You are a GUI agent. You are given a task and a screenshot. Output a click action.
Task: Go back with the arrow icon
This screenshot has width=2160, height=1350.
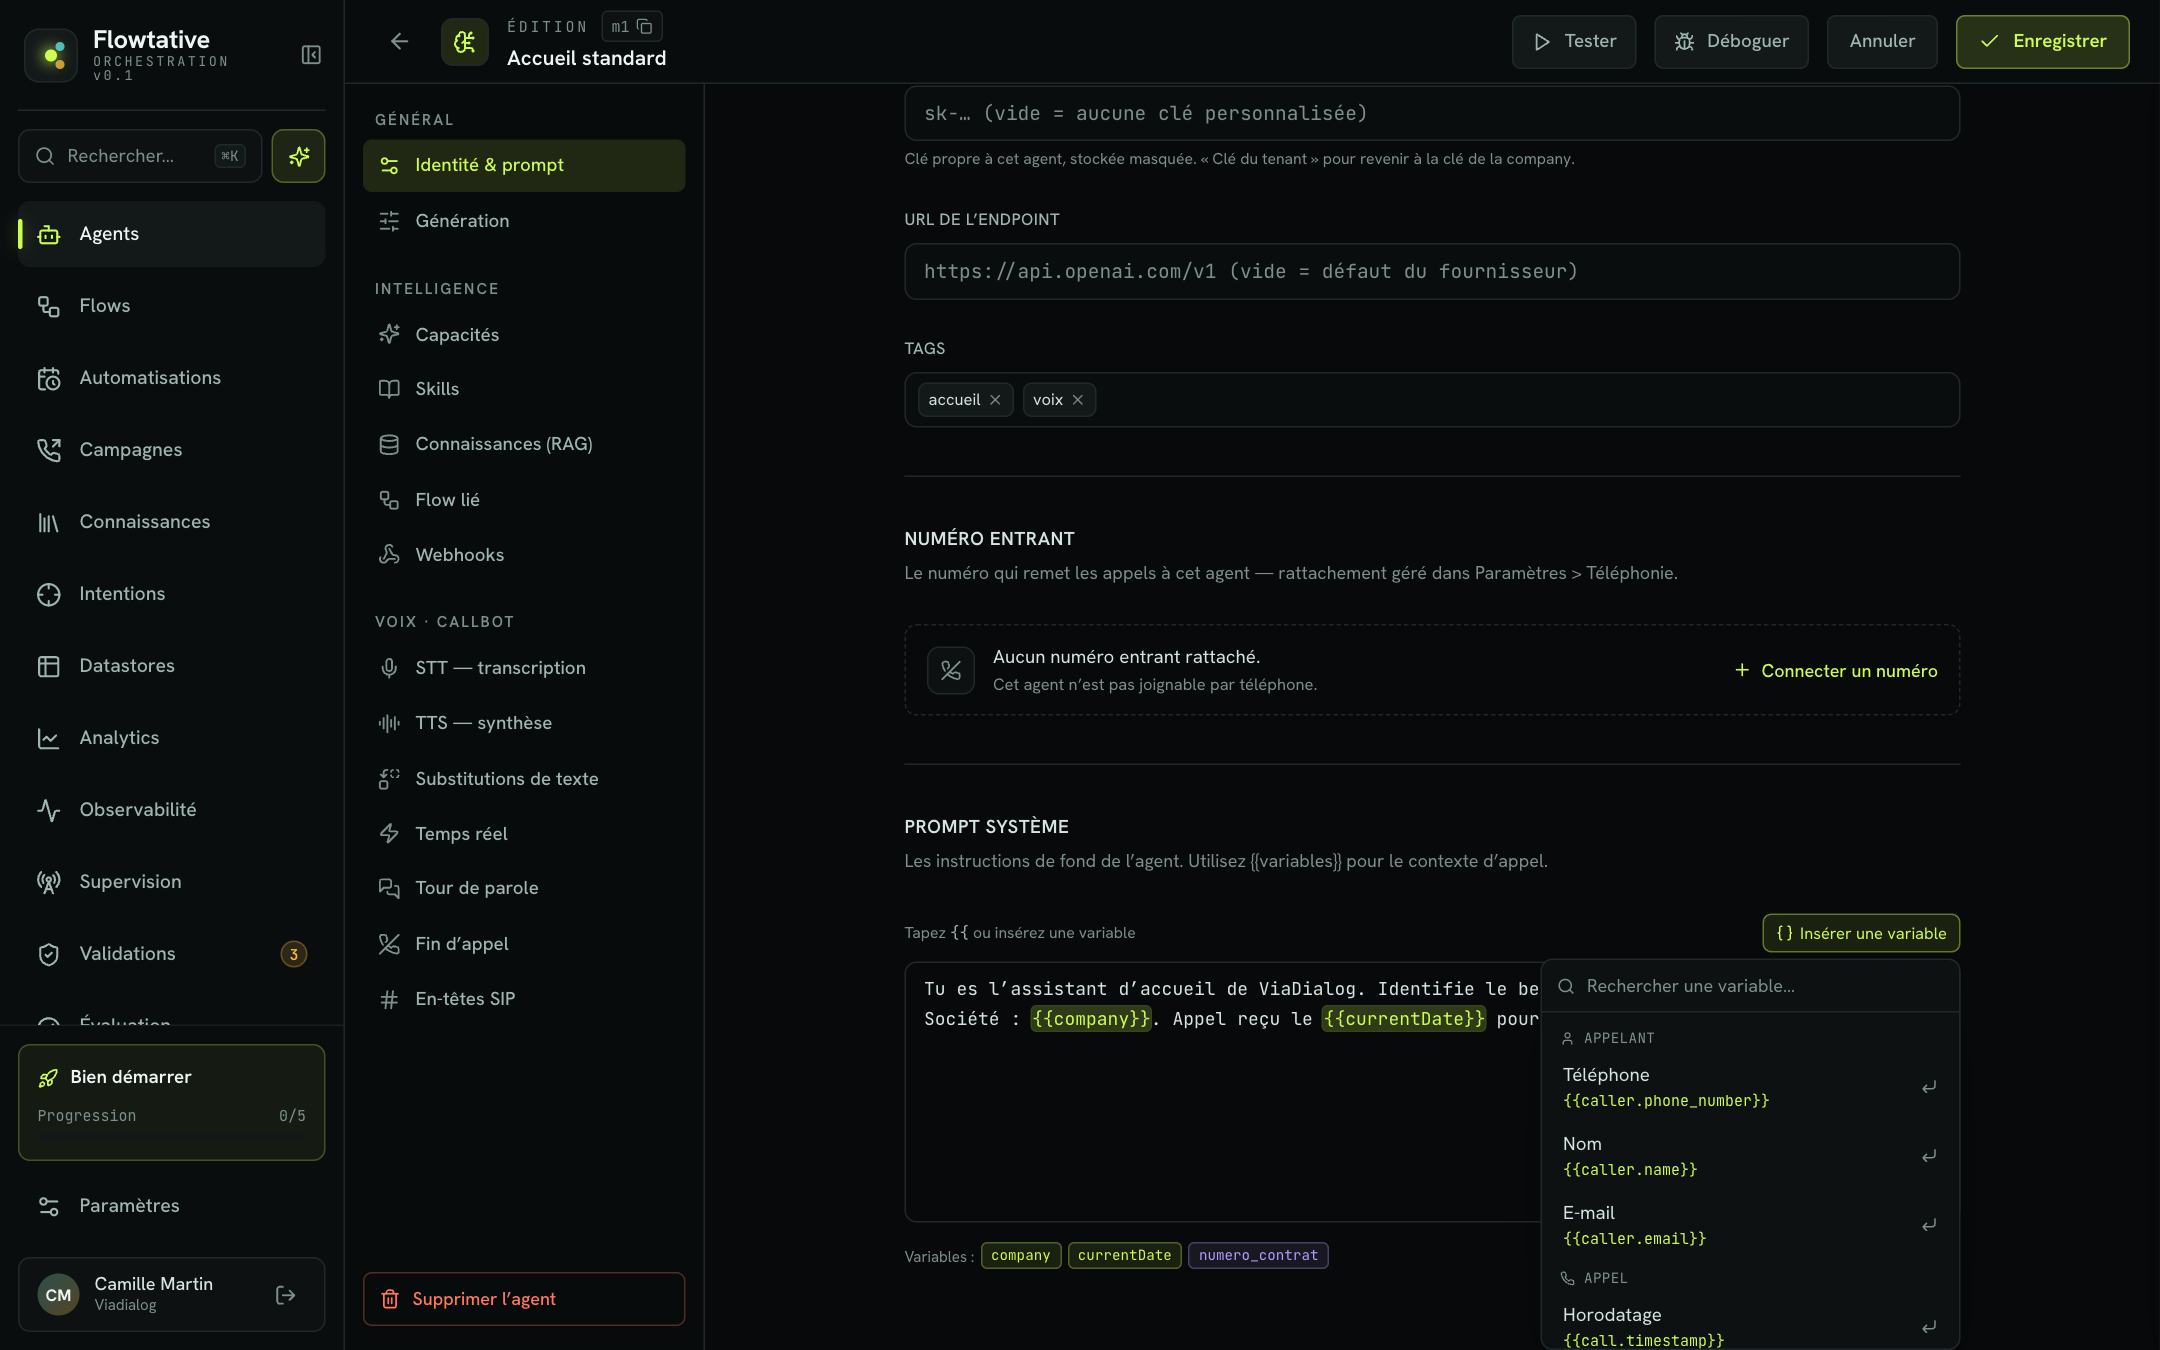399,41
